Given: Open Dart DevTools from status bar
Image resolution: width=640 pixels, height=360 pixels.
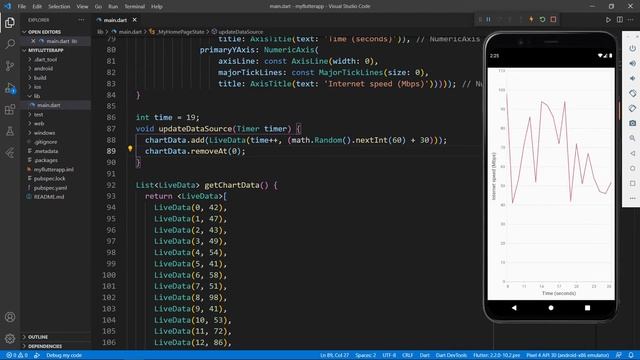Looking at the screenshot, I should tap(451, 355).
